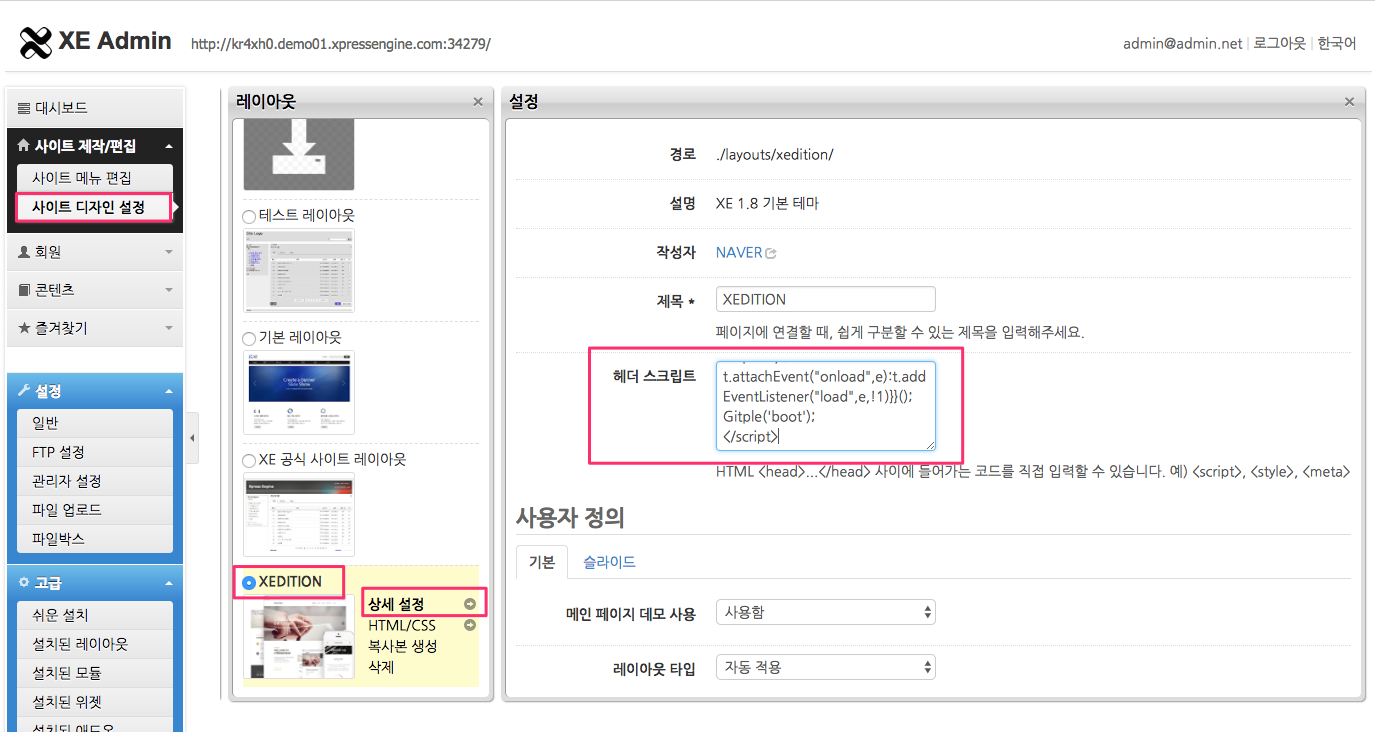Viewport: 1375px width, 732px height.
Task: Click 삭제 for XEDITION layout
Action: point(381,667)
